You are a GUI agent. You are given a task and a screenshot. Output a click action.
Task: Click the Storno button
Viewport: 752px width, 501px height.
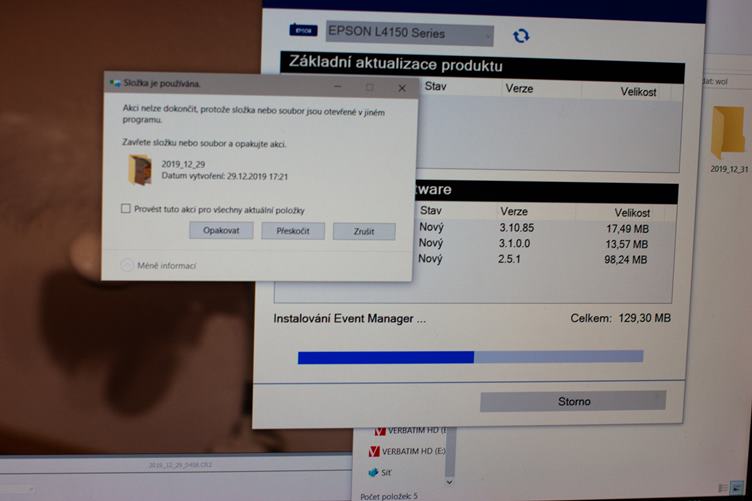point(573,401)
